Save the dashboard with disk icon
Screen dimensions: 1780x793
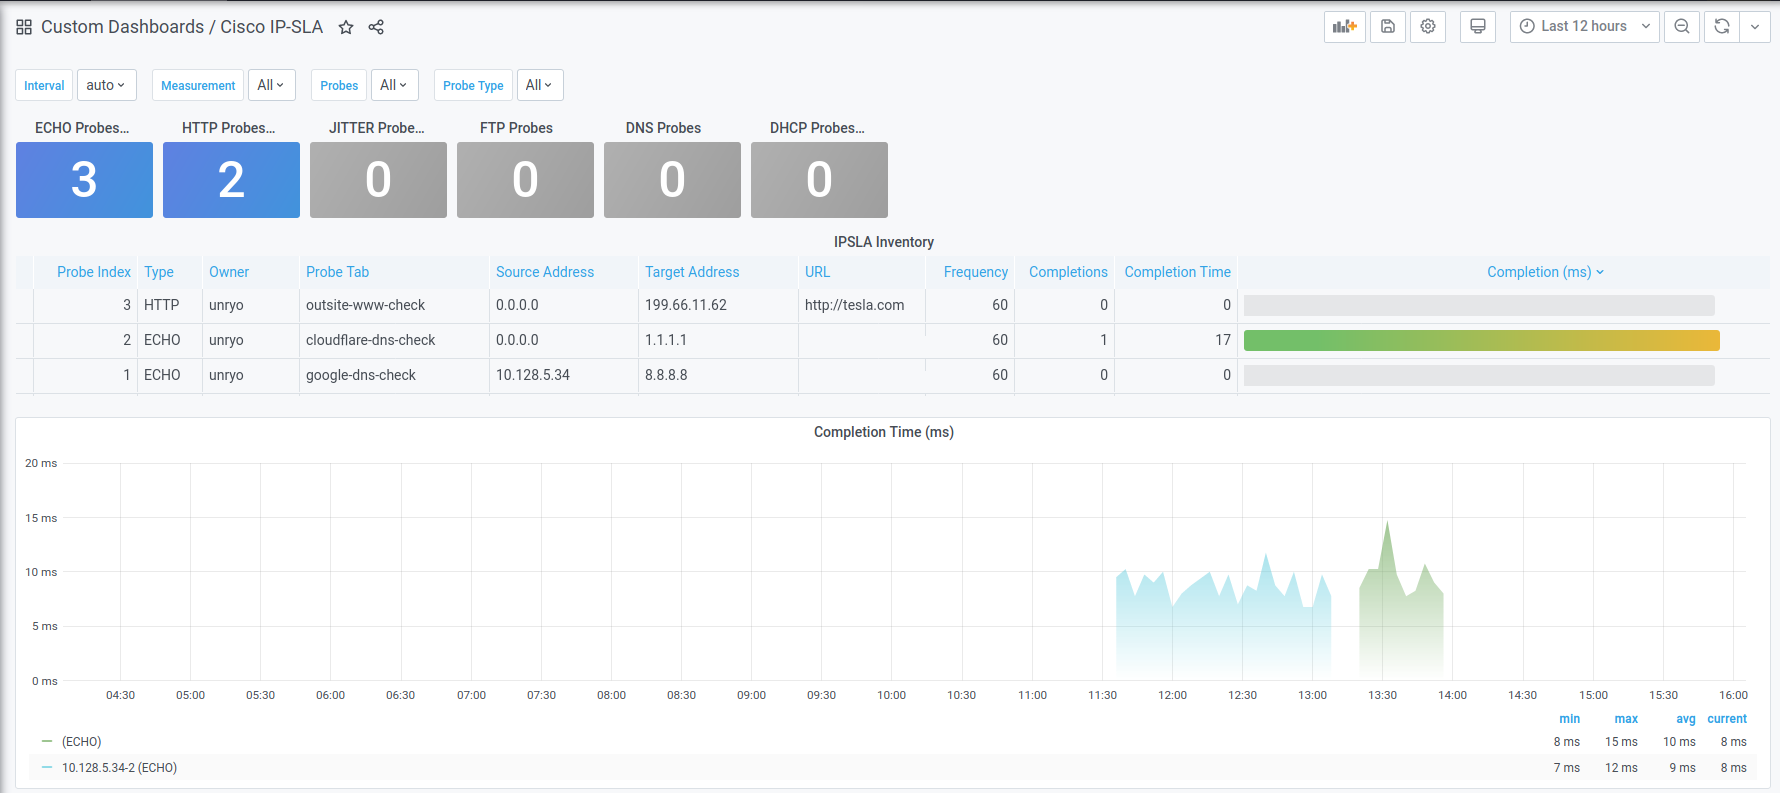point(1388,27)
